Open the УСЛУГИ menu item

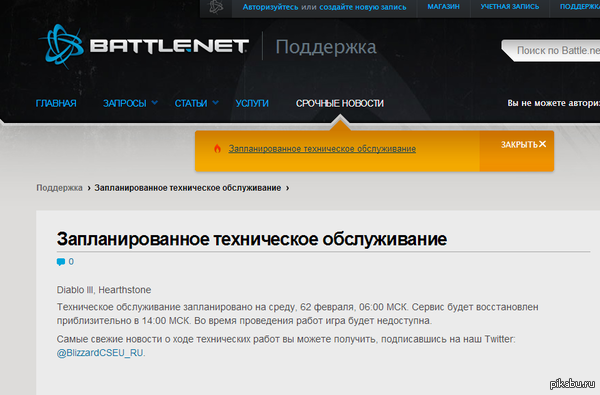[x=252, y=103]
